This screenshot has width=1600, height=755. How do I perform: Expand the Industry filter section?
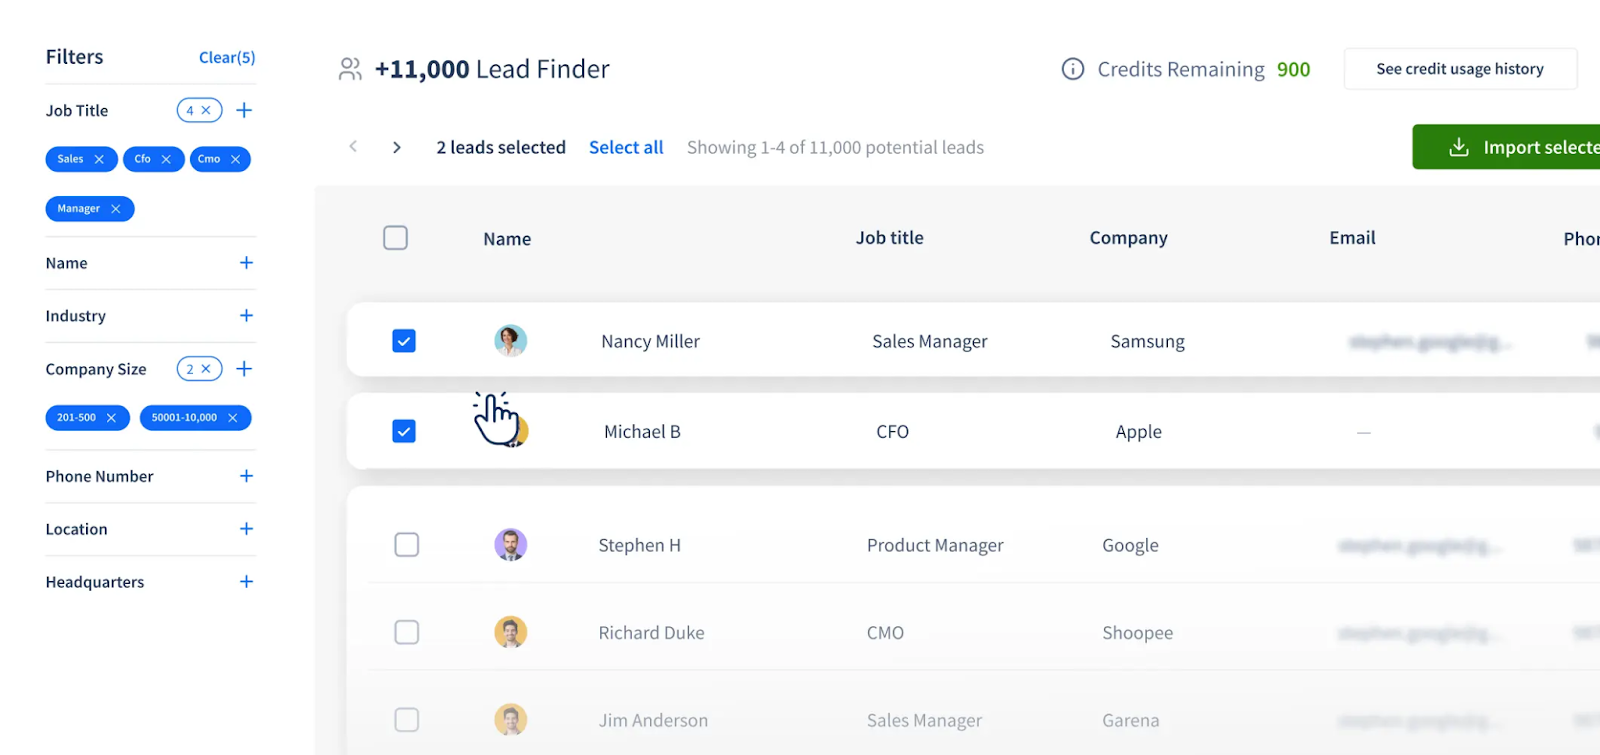(x=246, y=315)
